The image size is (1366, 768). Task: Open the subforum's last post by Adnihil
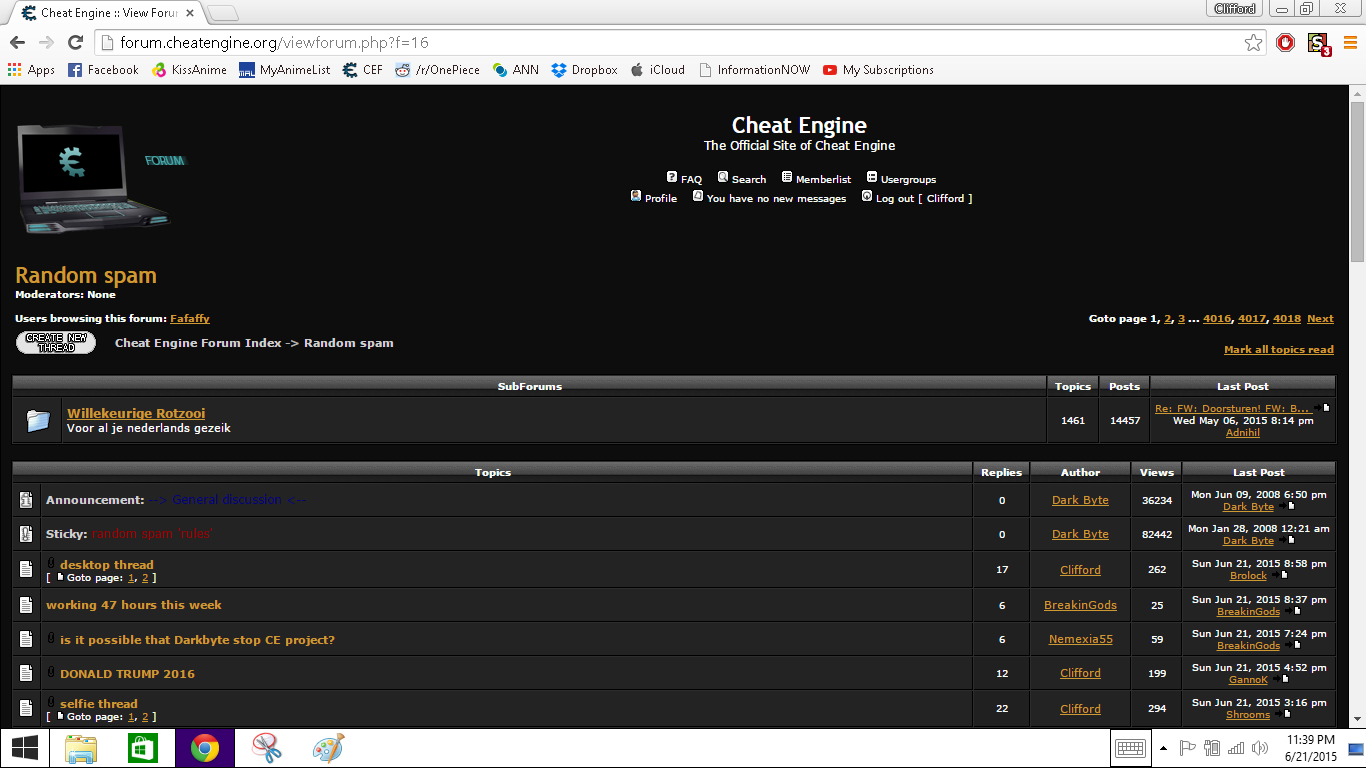click(x=1243, y=433)
